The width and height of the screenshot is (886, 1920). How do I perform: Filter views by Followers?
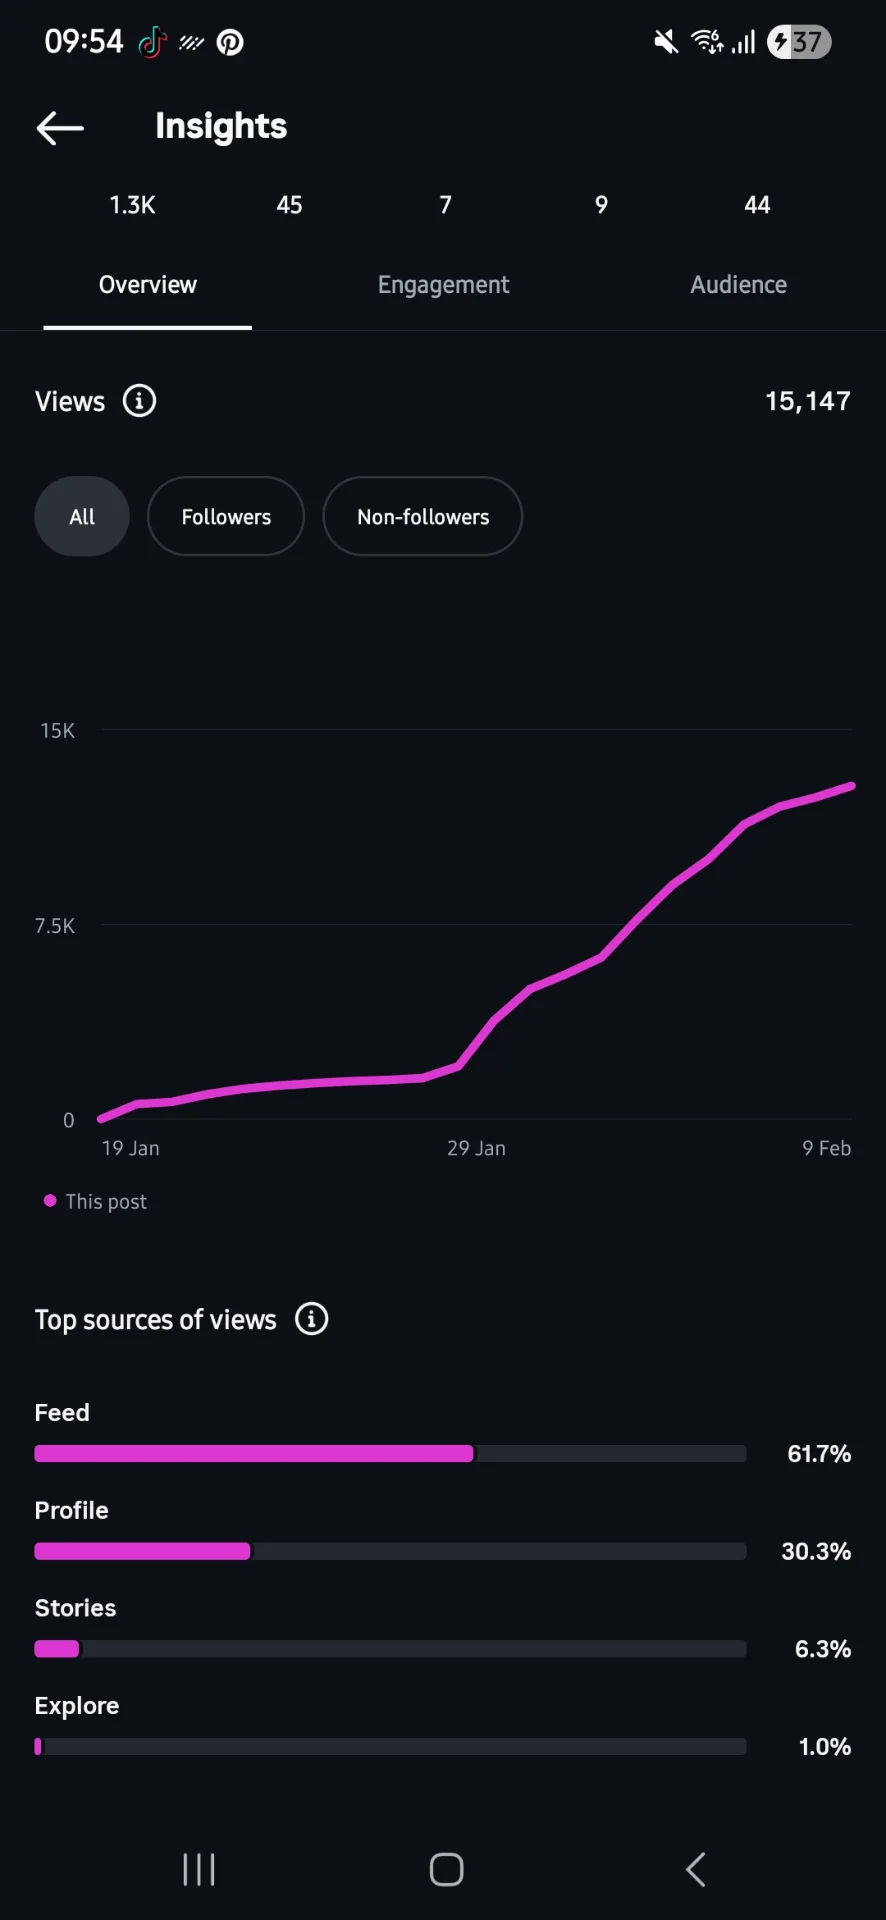(226, 517)
